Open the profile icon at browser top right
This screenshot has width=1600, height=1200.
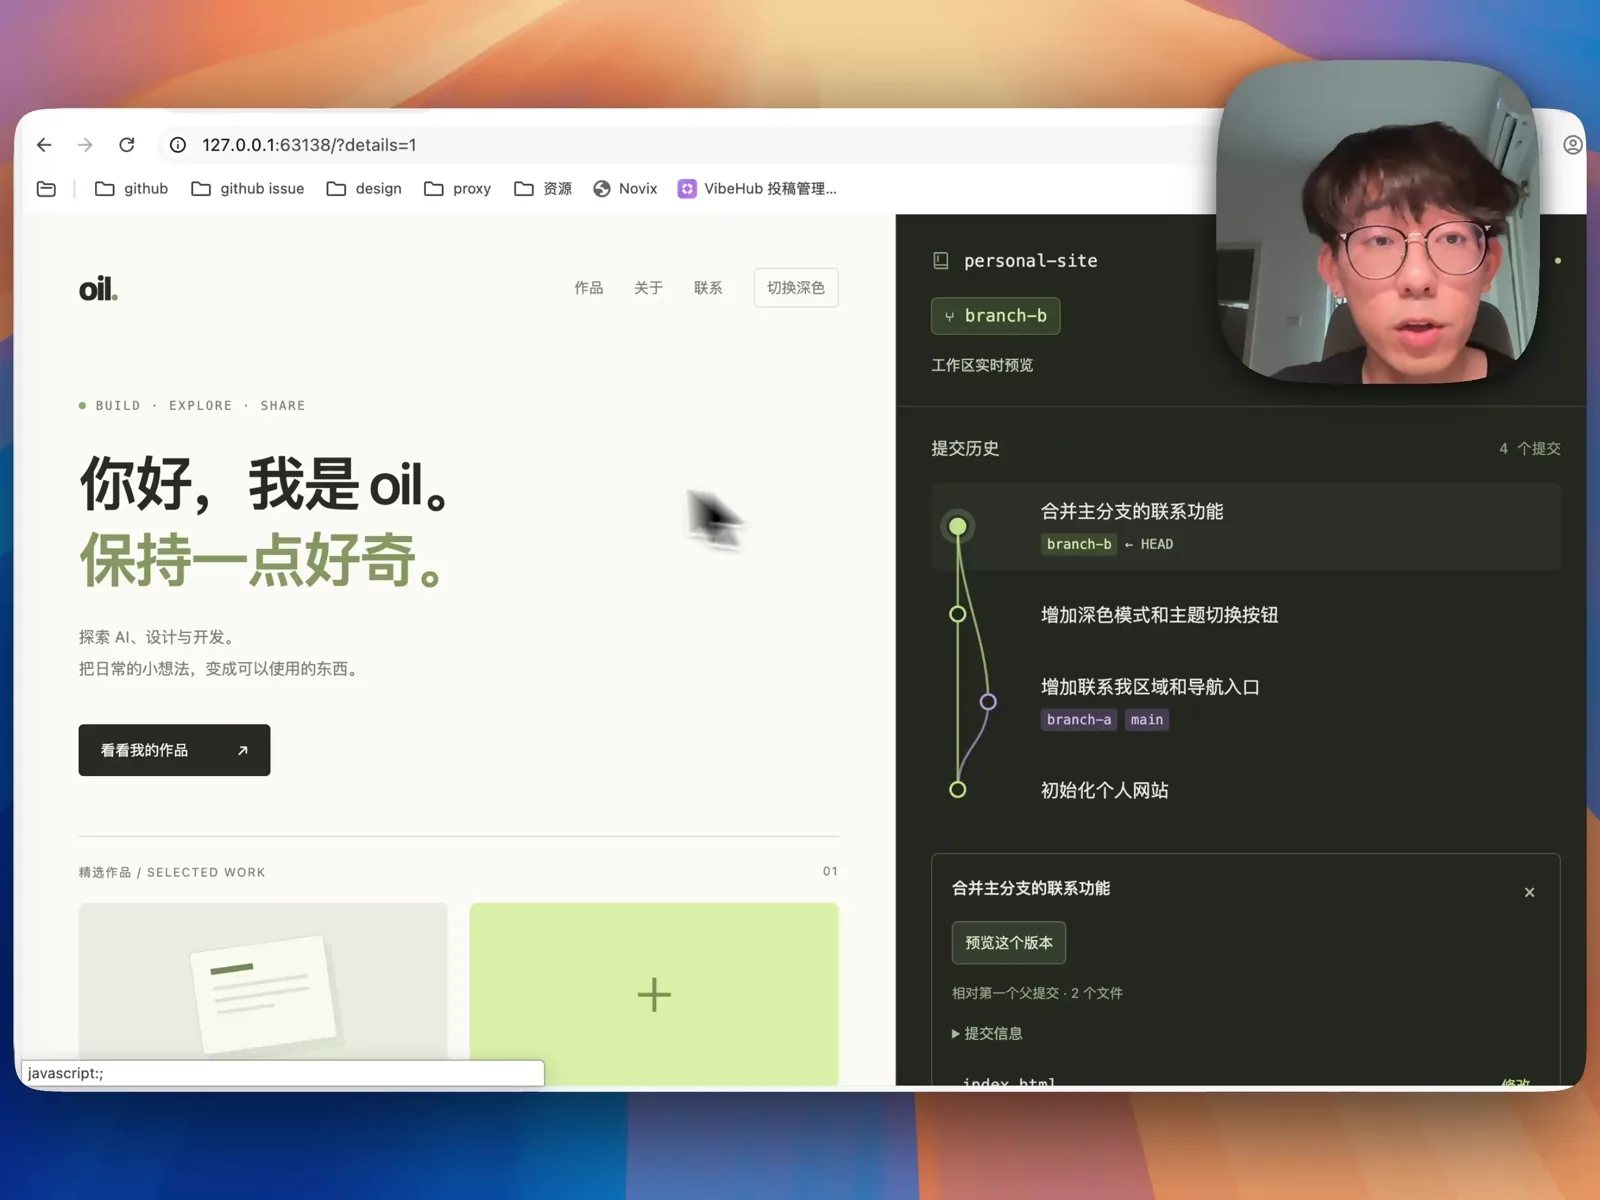[1572, 145]
